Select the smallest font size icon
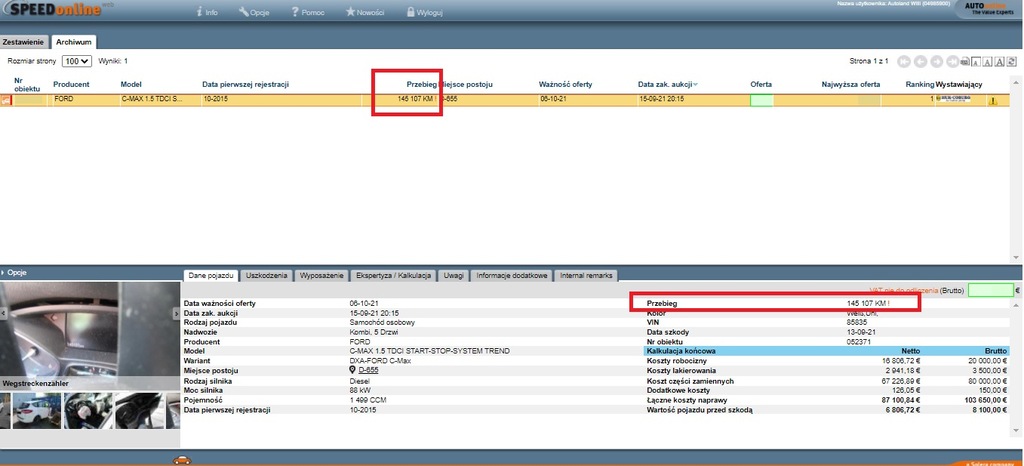The height and width of the screenshot is (466, 1024). click(976, 61)
